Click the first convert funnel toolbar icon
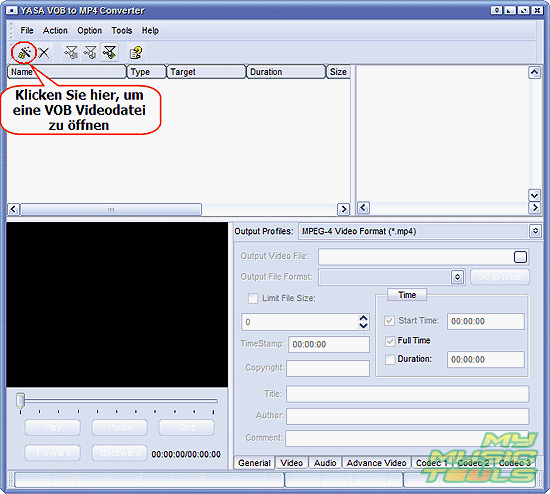 pyautogui.click(x=71, y=53)
